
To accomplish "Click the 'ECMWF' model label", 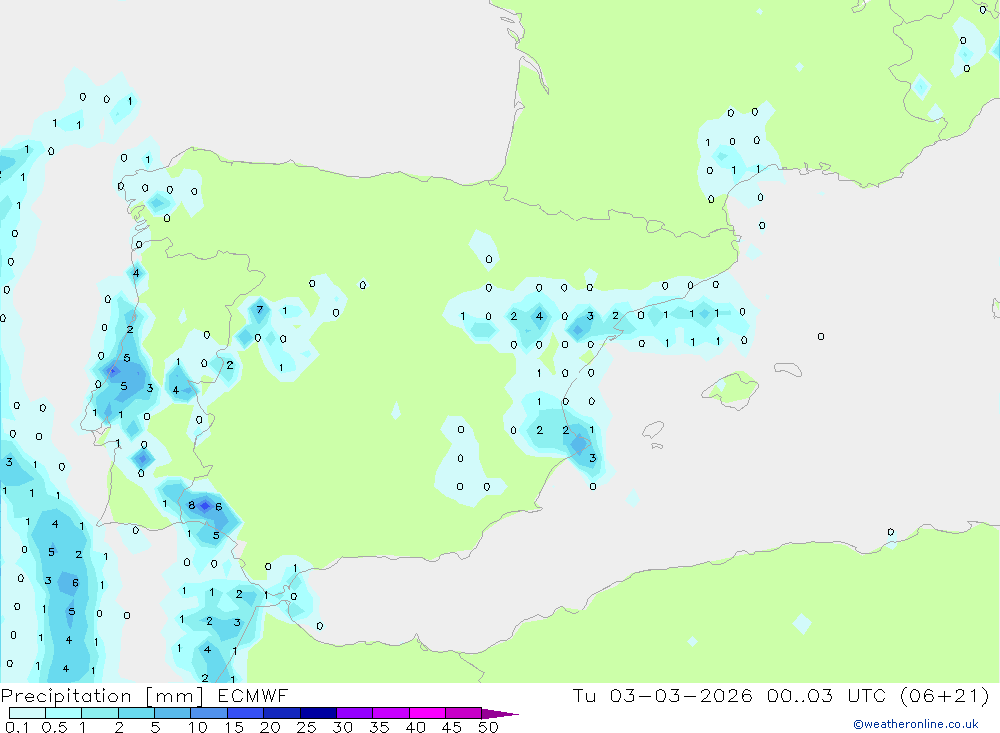I will click(253, 696).
